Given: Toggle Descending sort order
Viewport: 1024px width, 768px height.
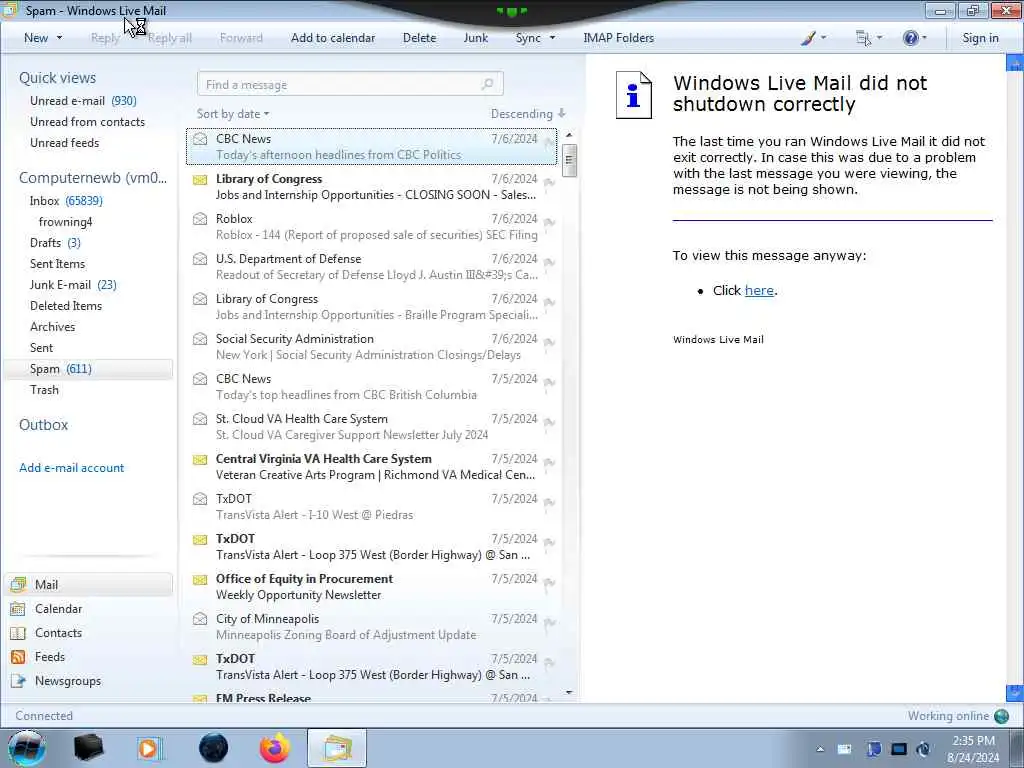Looking at the screenshot, I should coord(528,114).
